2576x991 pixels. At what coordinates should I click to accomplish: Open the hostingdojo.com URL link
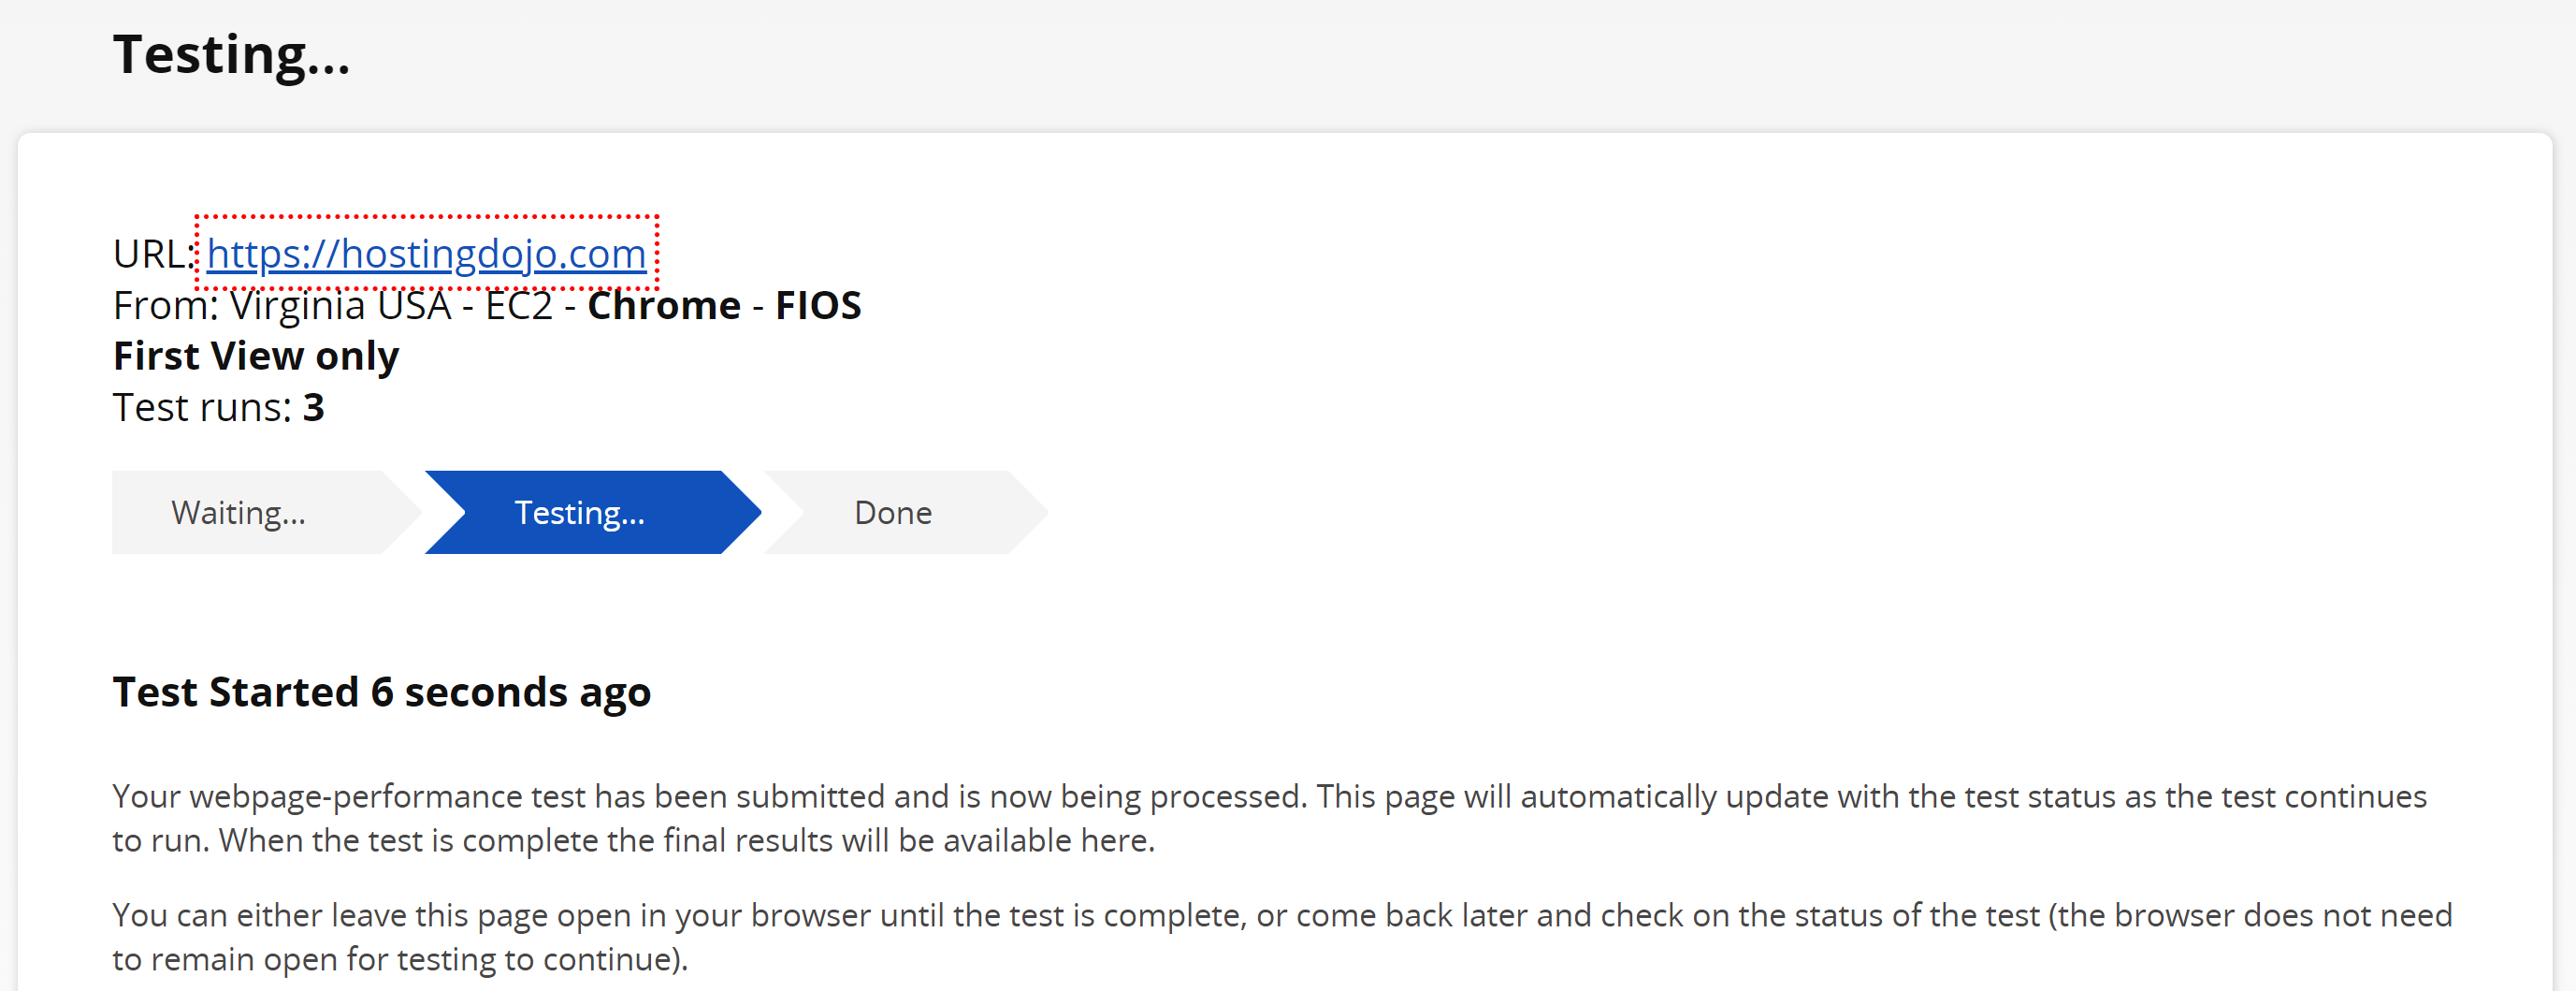[x=426, y=254]
